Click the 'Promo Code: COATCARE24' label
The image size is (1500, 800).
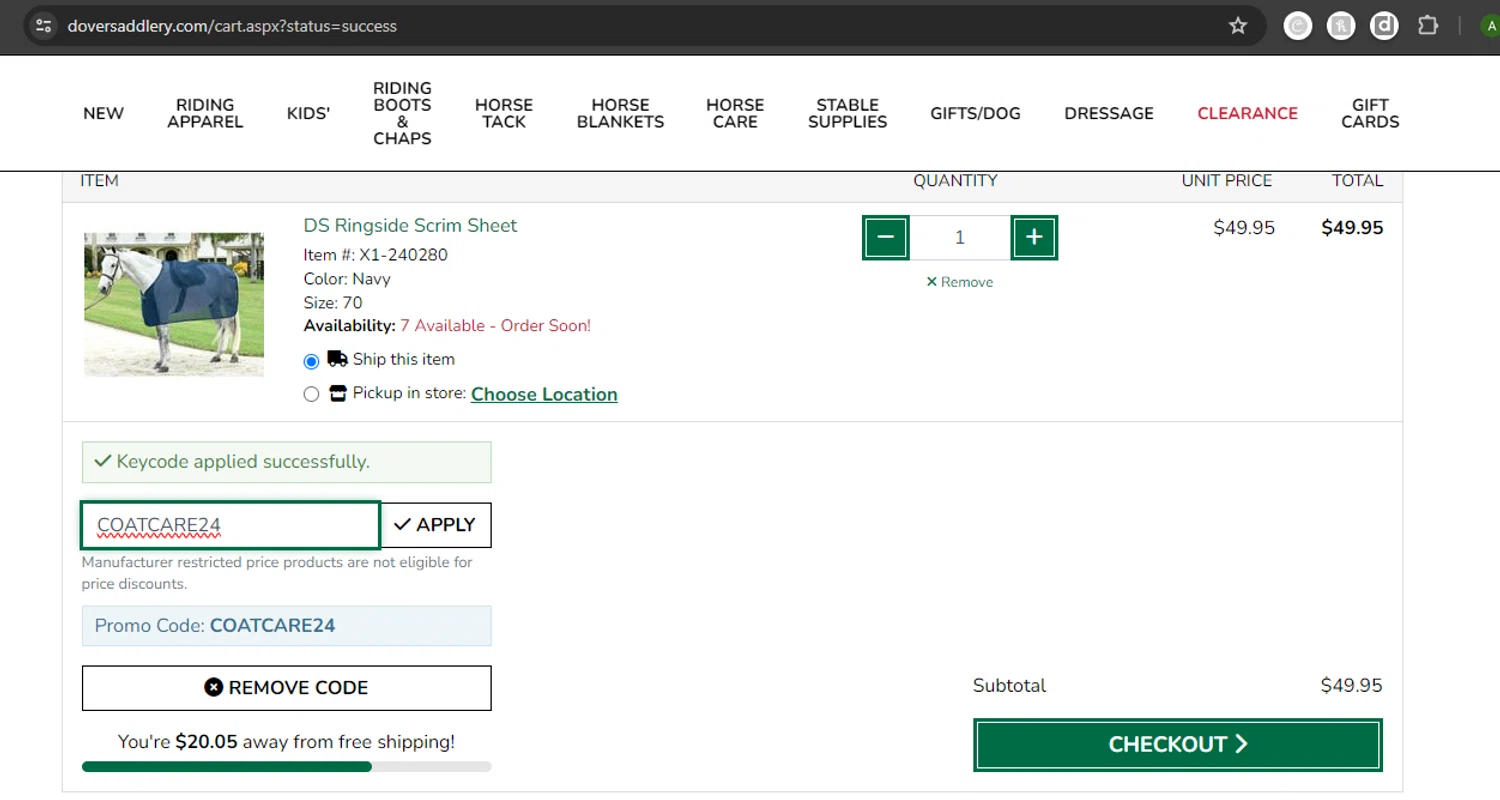click(286, 626)
